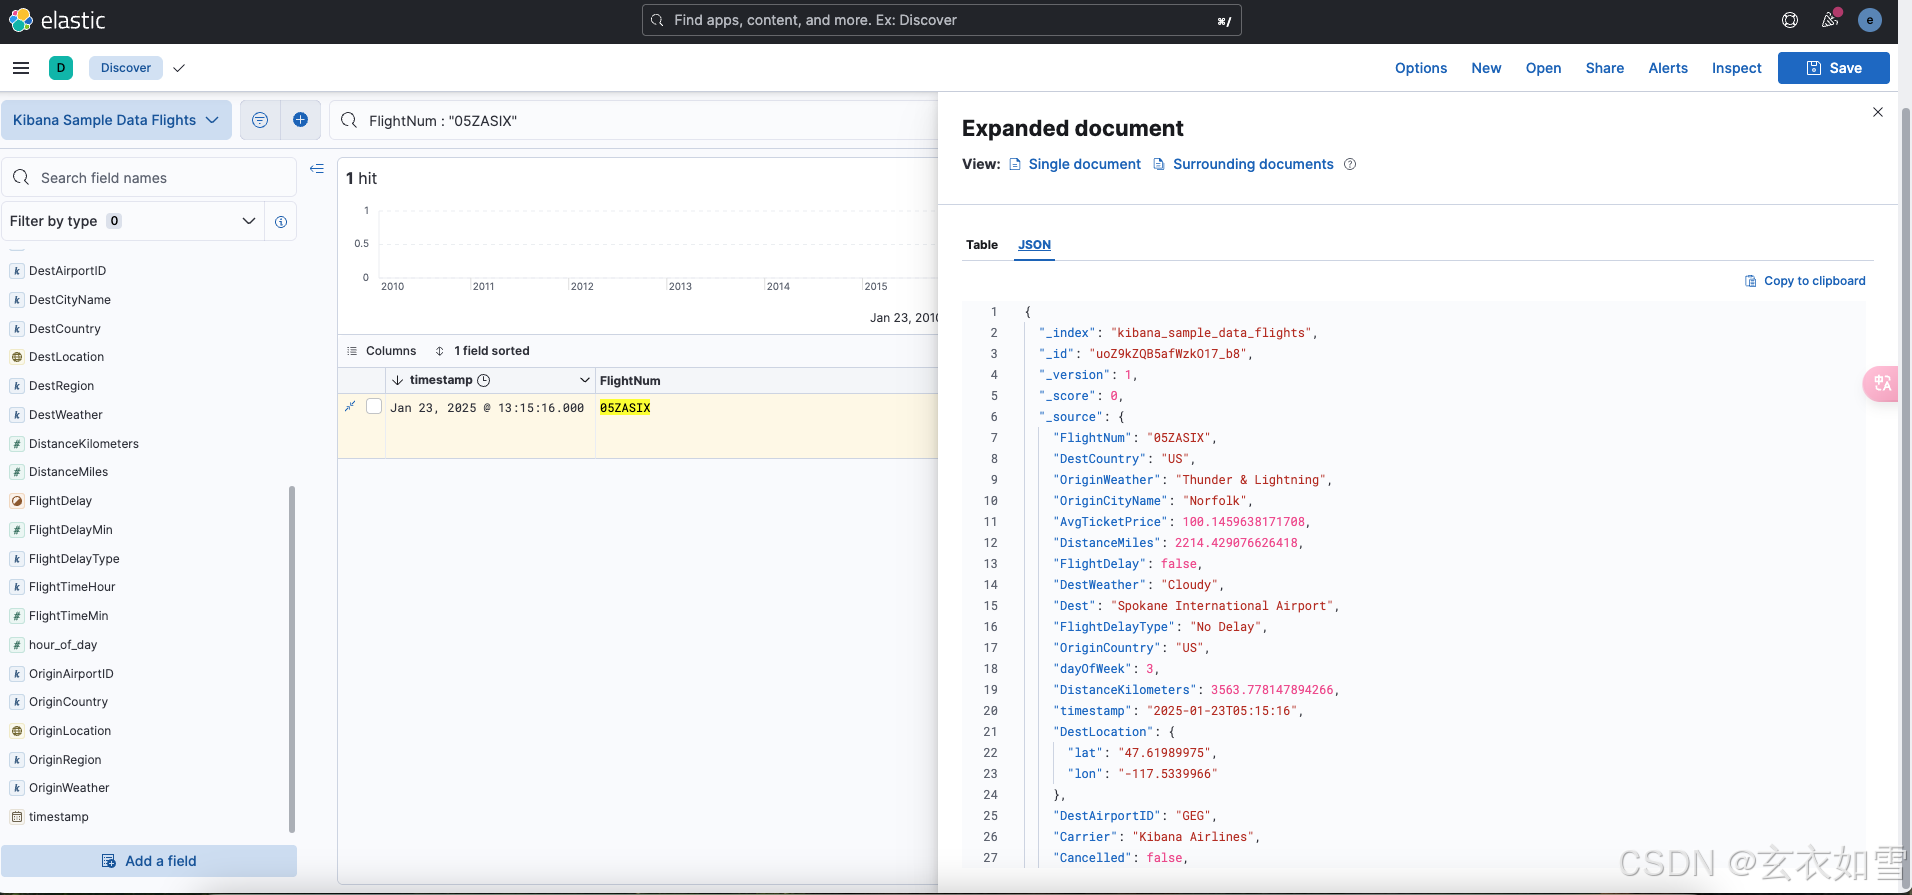Select the FlightTimeHour field
Viewport: 1912px width, 895px height.
(72, 587)
